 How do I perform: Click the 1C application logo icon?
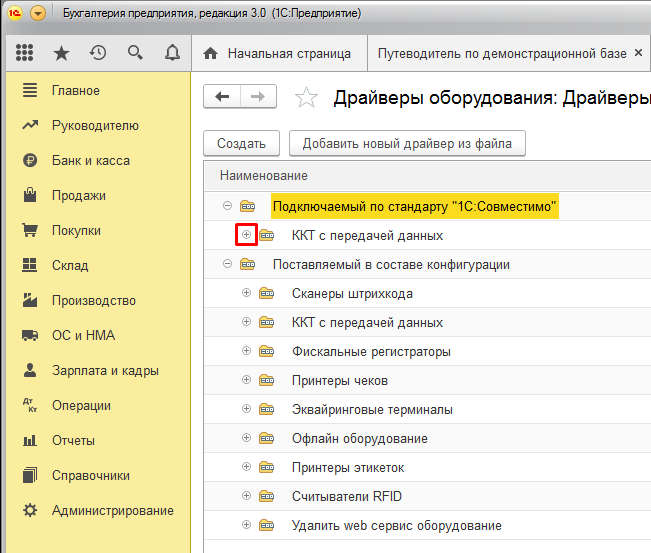pyautogui.click(x=15, y=14)
